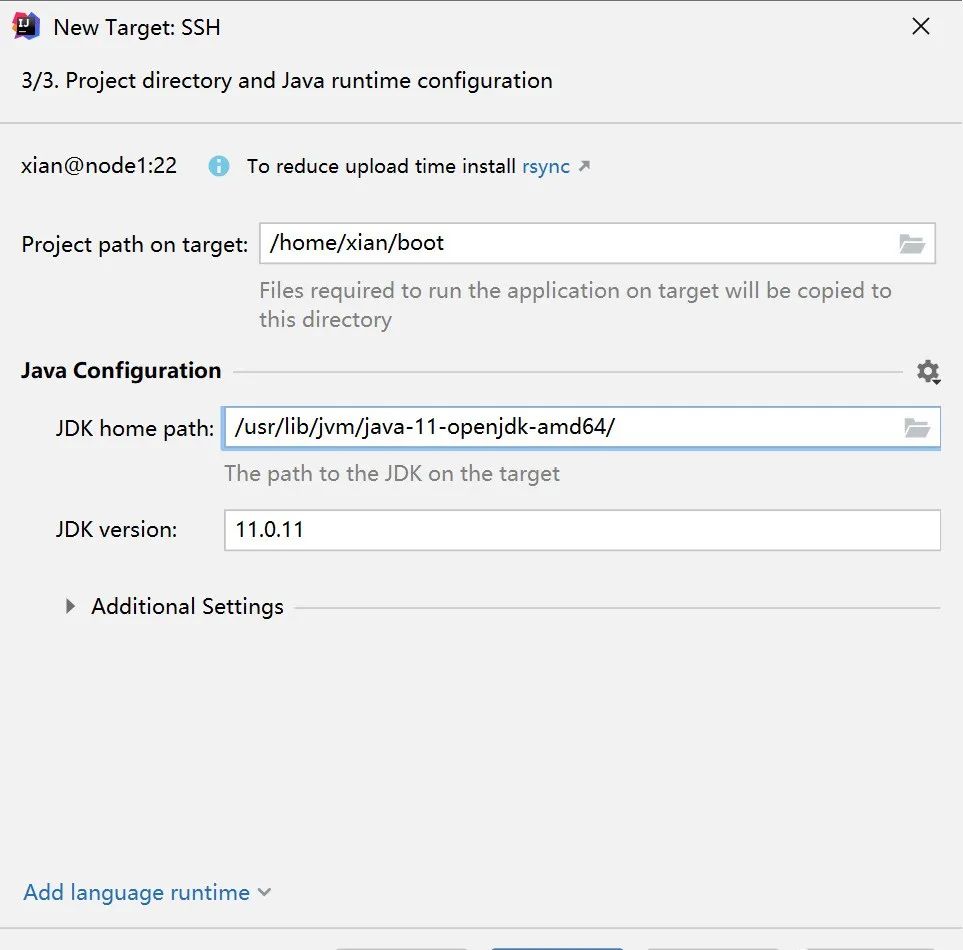Click the 'Project path on target:' label
This screenshot has width=963, height=950.
[135, 244]
